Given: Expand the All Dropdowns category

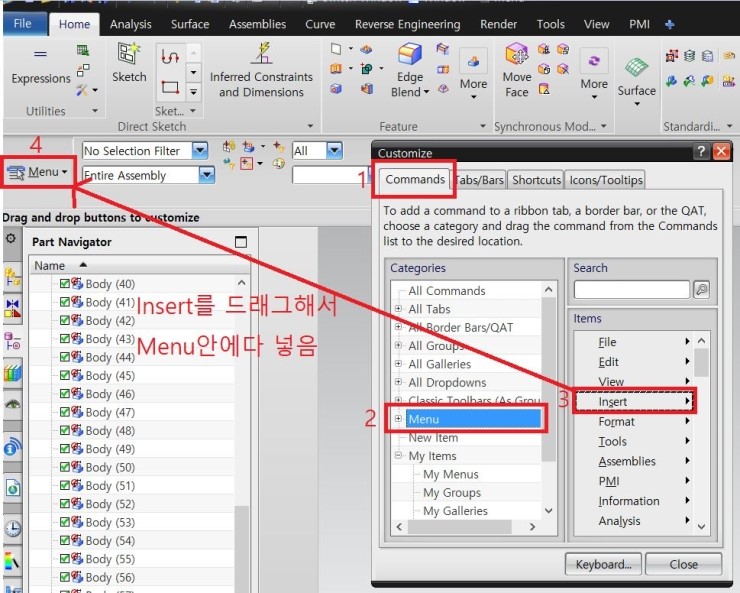Looking at the screenshot, I should point(398,382).
